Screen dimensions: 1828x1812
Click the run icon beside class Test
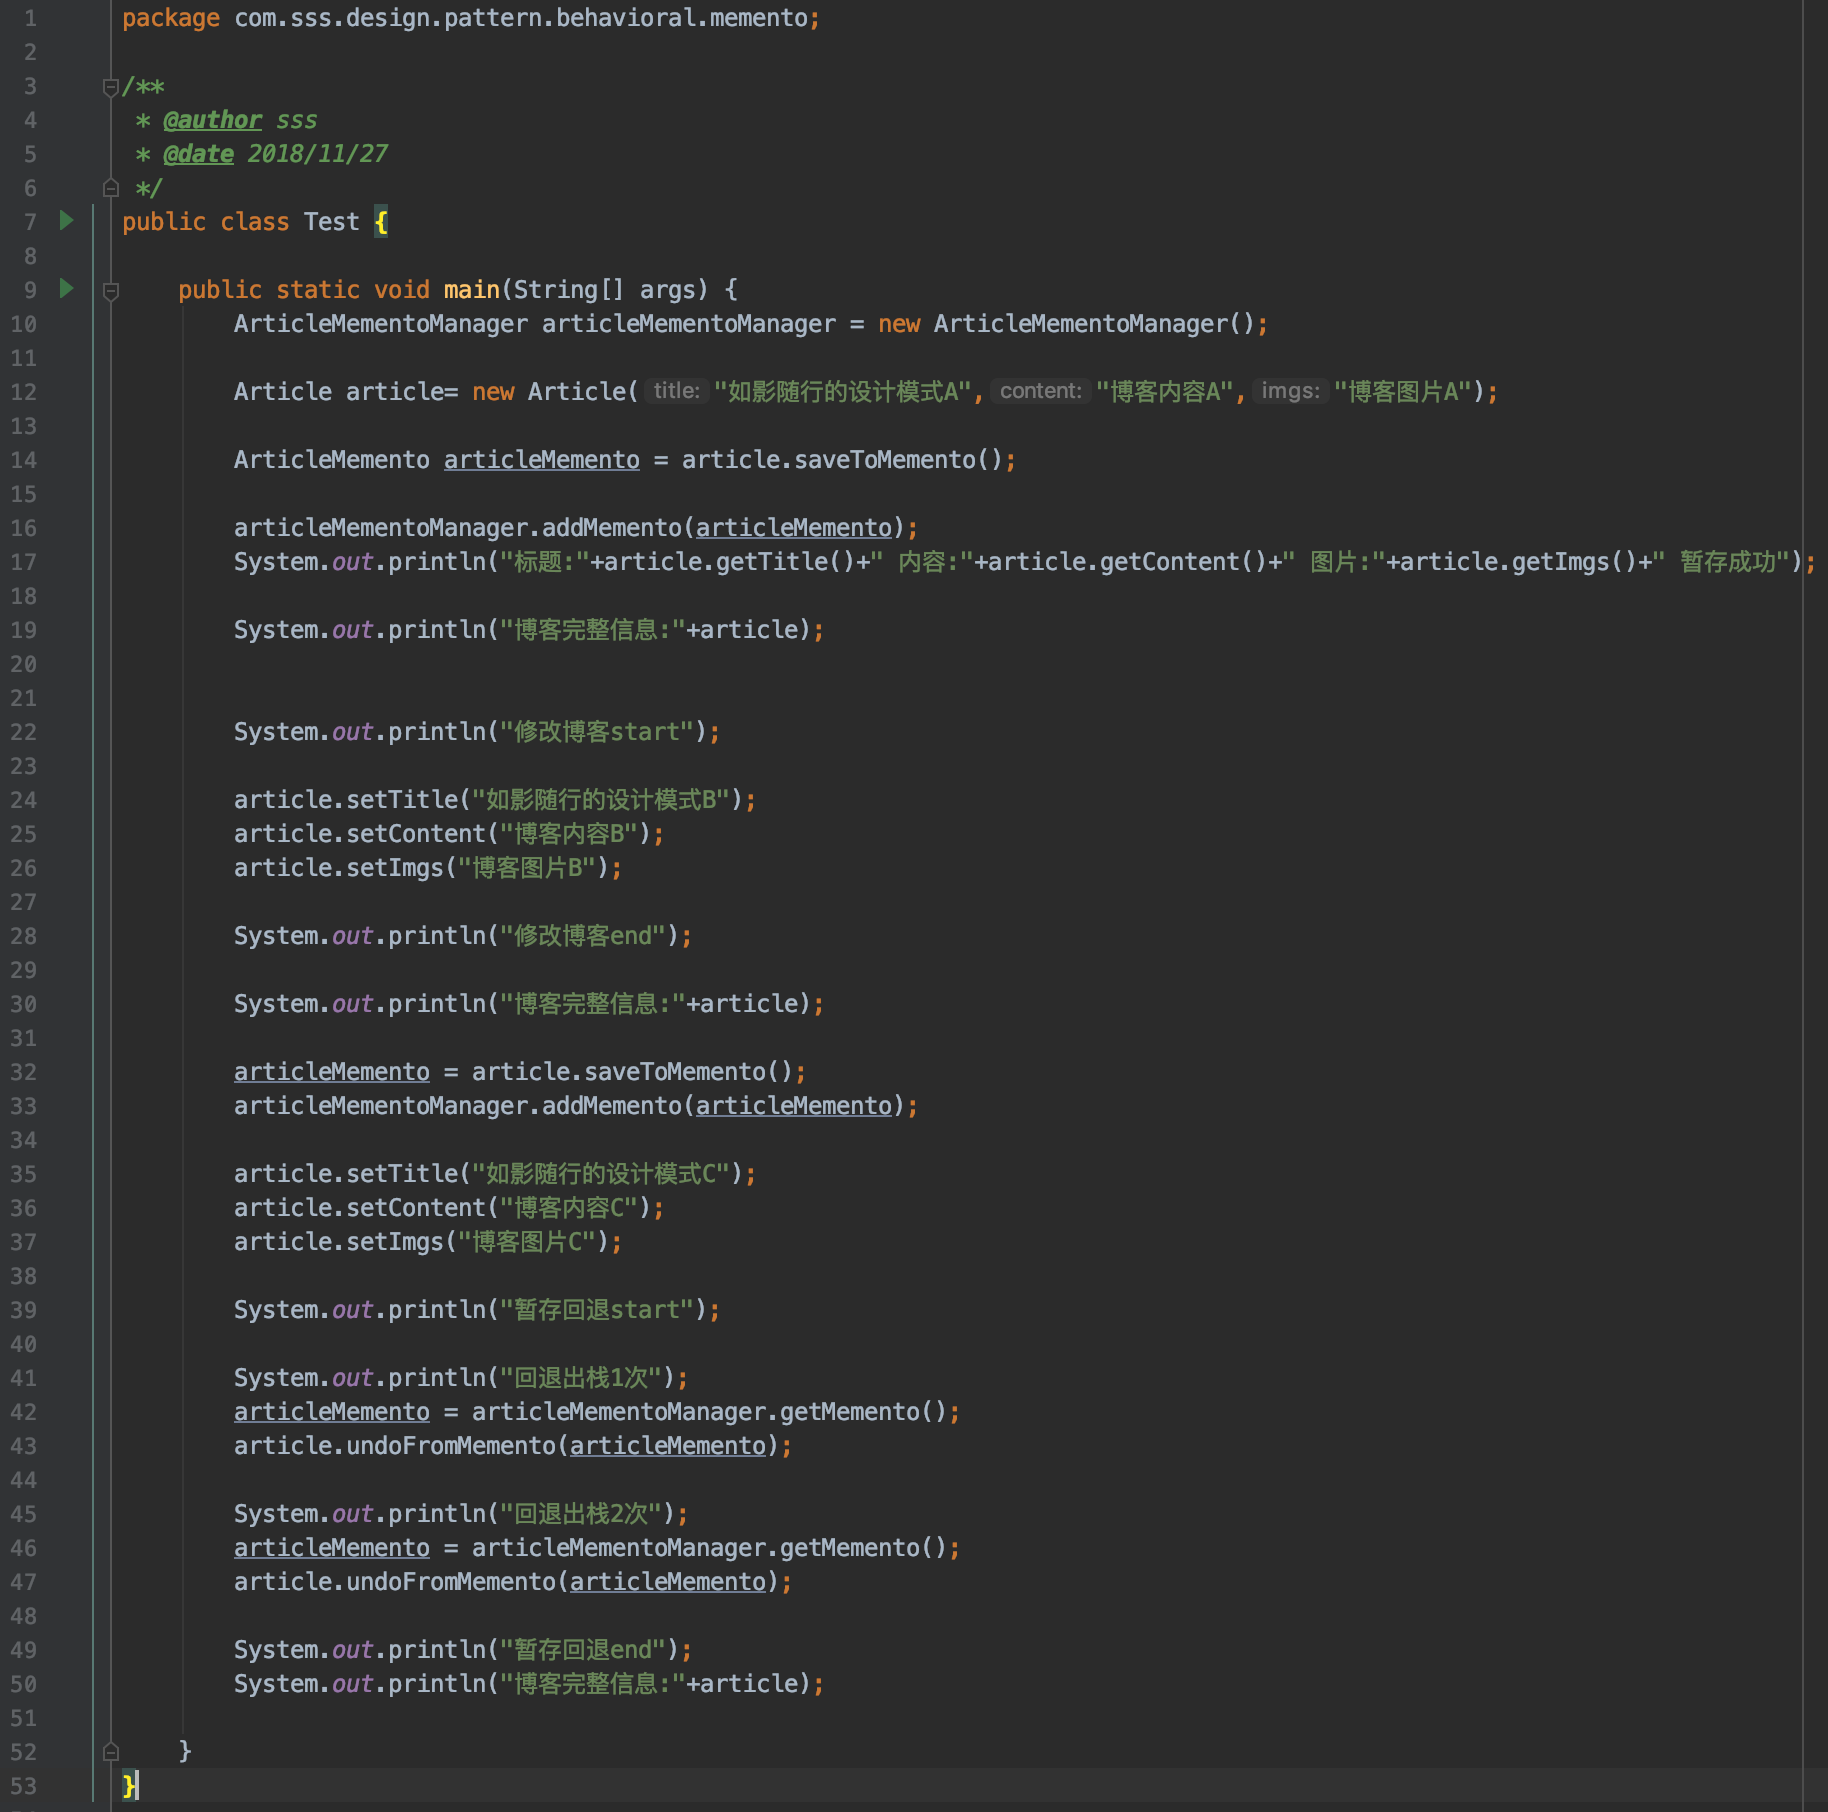point(67,220)
